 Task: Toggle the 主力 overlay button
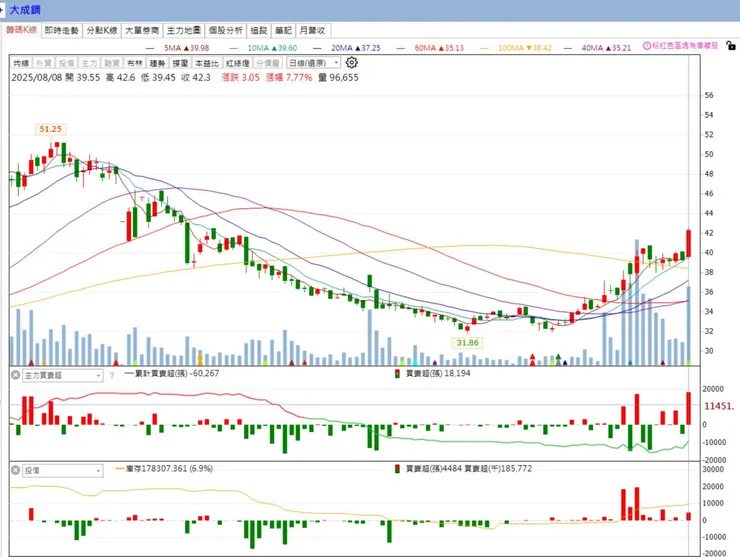(x=89, y=63)
